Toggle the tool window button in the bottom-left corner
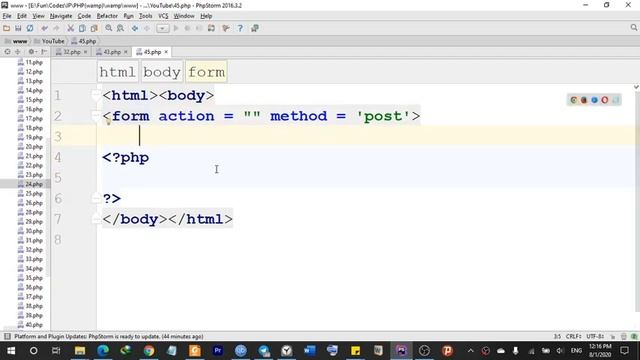Screen dimensions: 640x360 tap(7, 336)
